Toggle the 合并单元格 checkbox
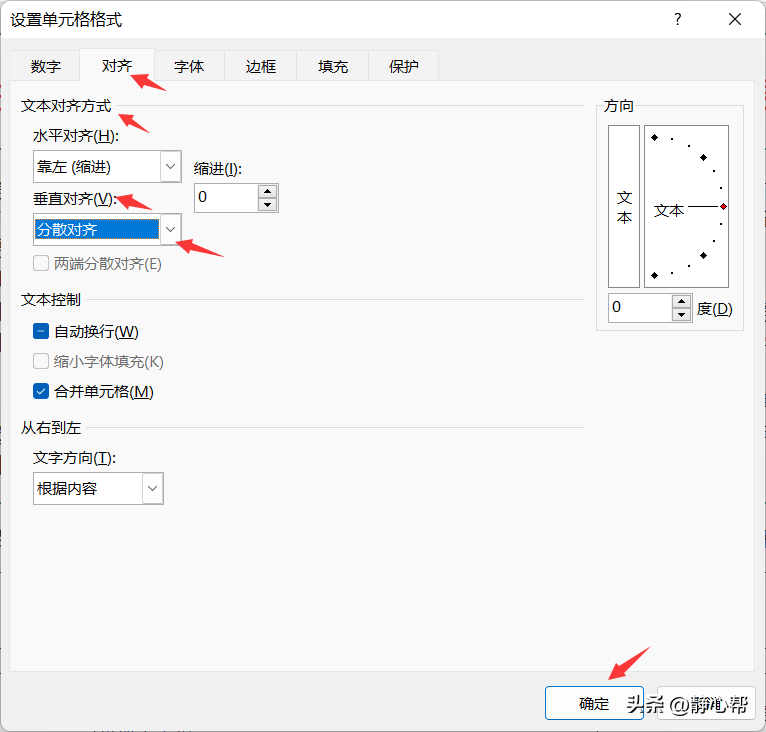 click(x=41, y=391)
